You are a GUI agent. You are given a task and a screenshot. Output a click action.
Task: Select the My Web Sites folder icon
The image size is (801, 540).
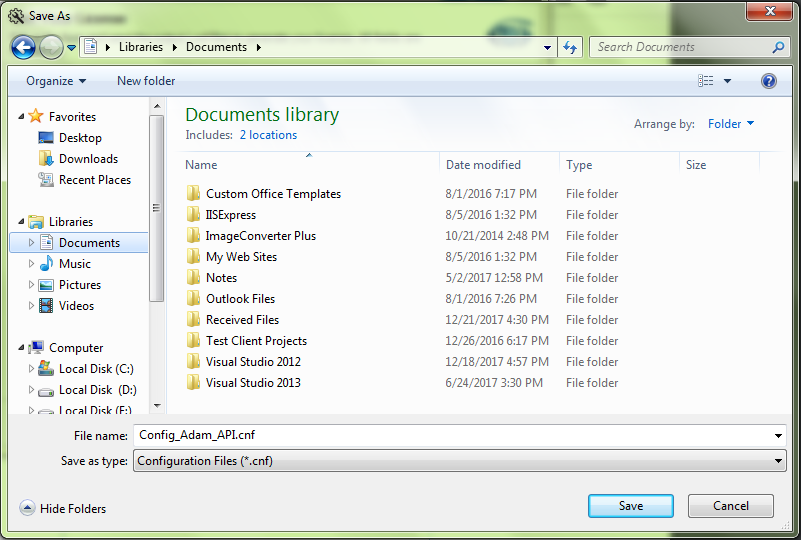[193, 256]
